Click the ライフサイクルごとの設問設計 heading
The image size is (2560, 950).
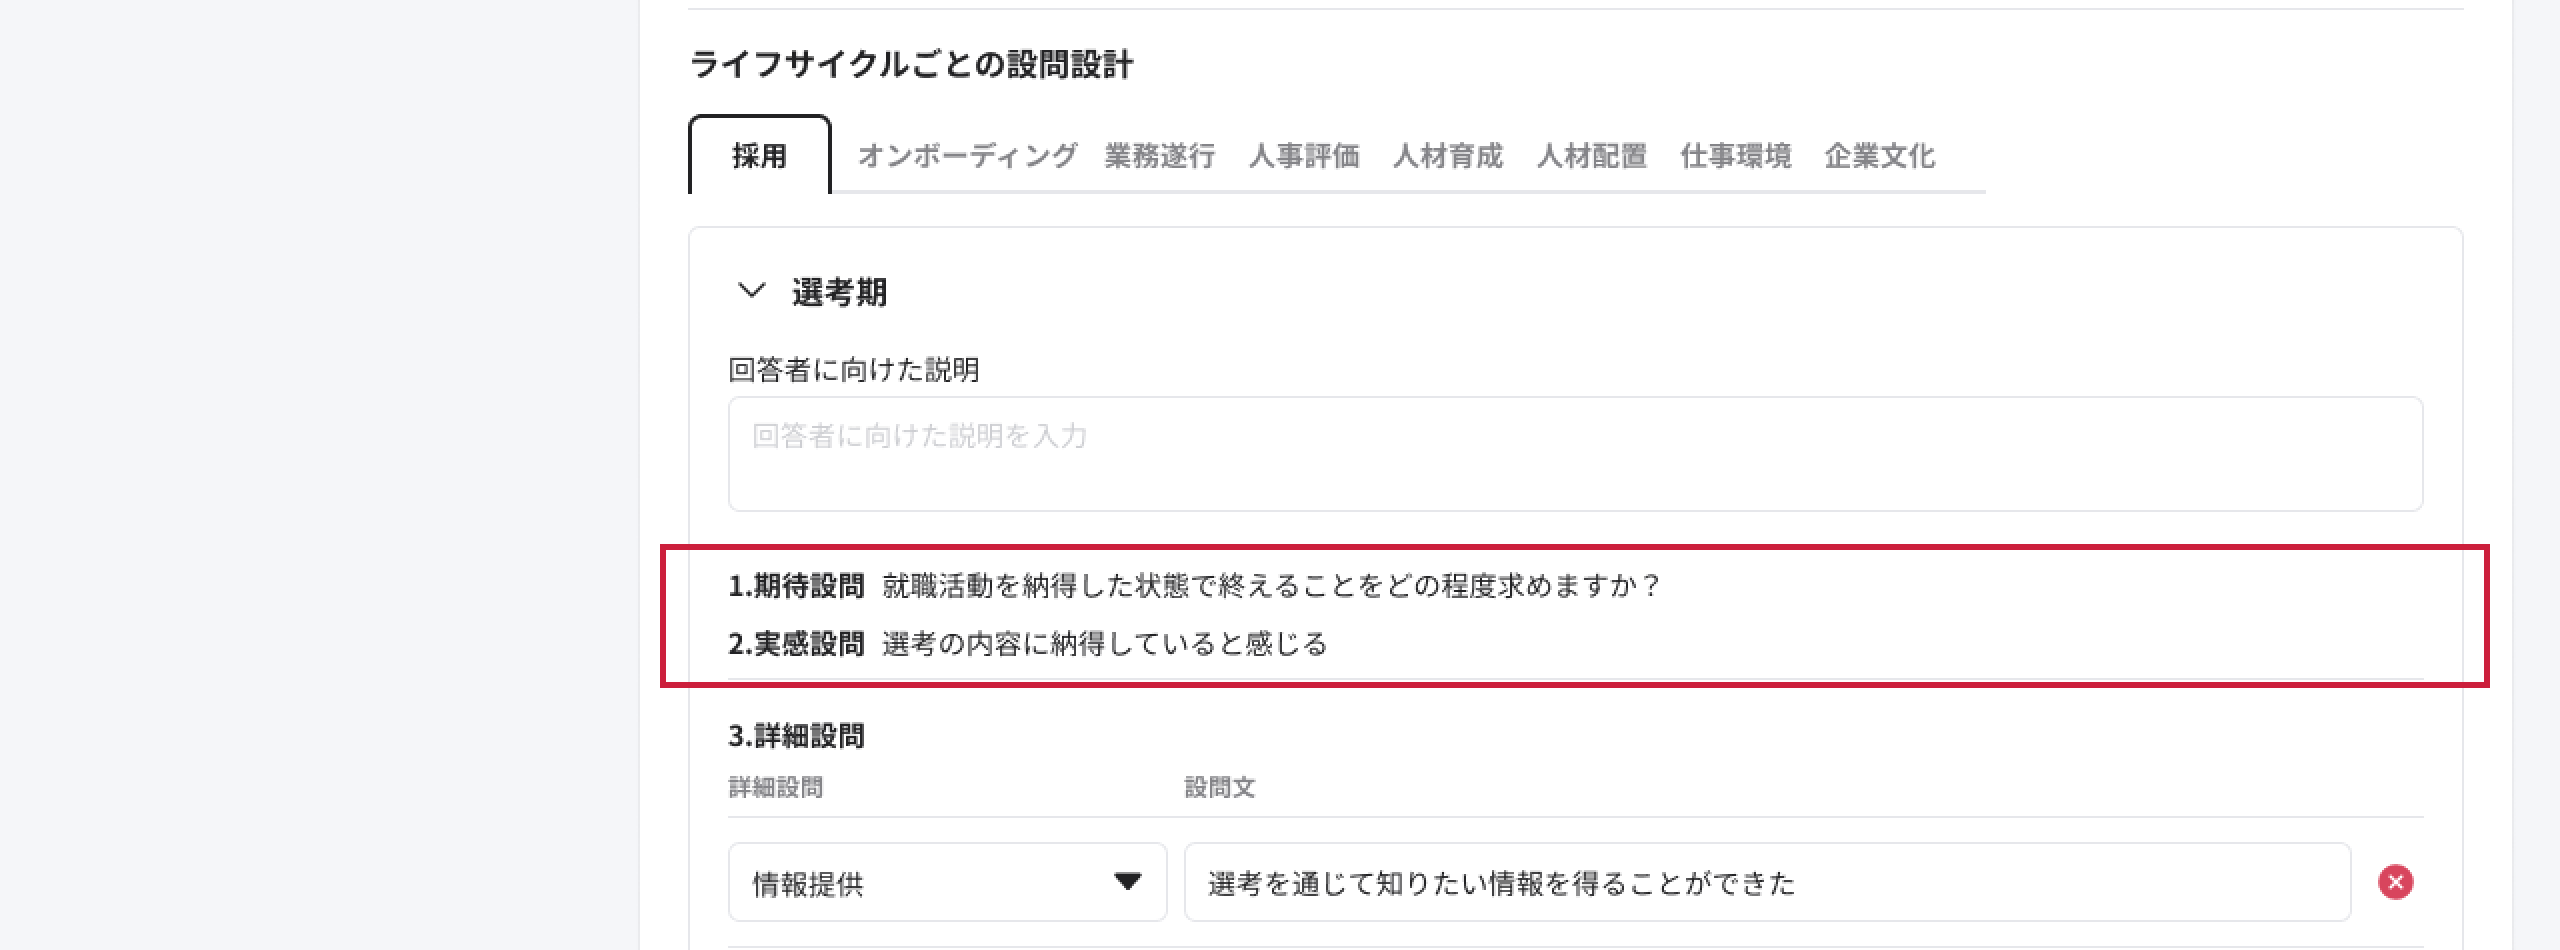(x=911, y=65)
